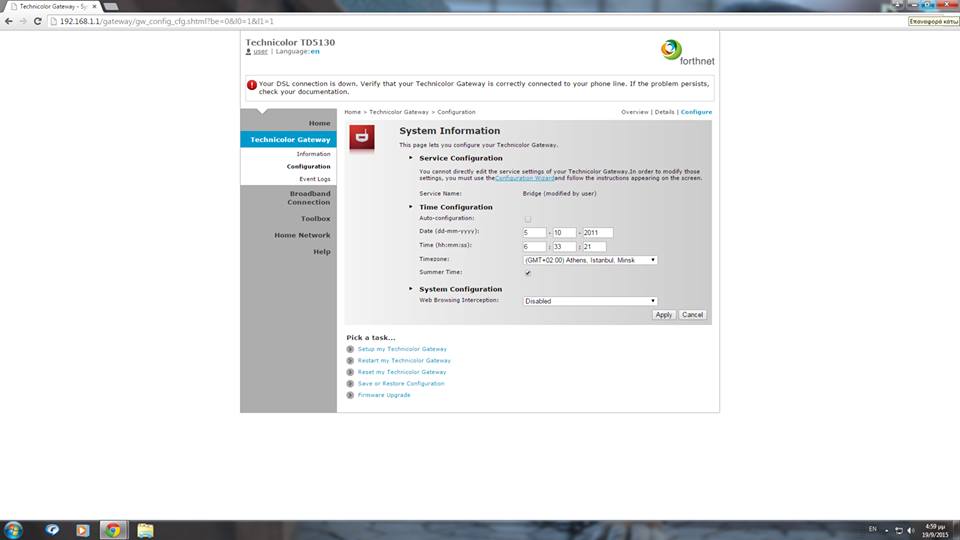
Task: Open the Configuration submenu item
Action: [309, 167]
